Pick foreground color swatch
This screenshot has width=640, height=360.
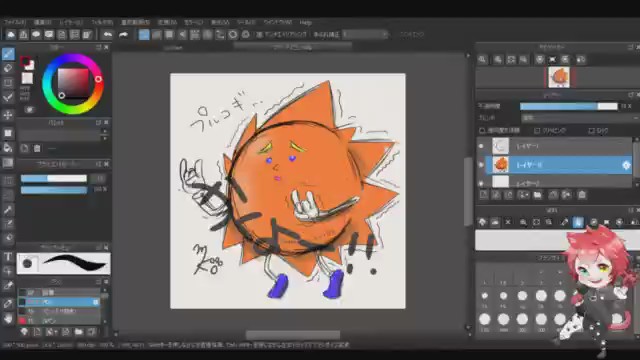coord(25,62)
